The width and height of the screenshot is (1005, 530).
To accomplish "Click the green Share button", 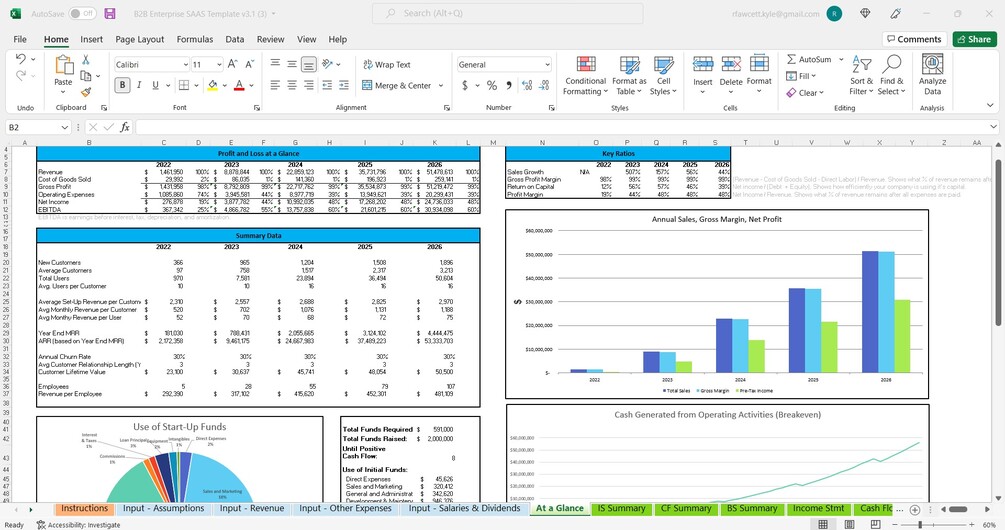I will 974,39.
